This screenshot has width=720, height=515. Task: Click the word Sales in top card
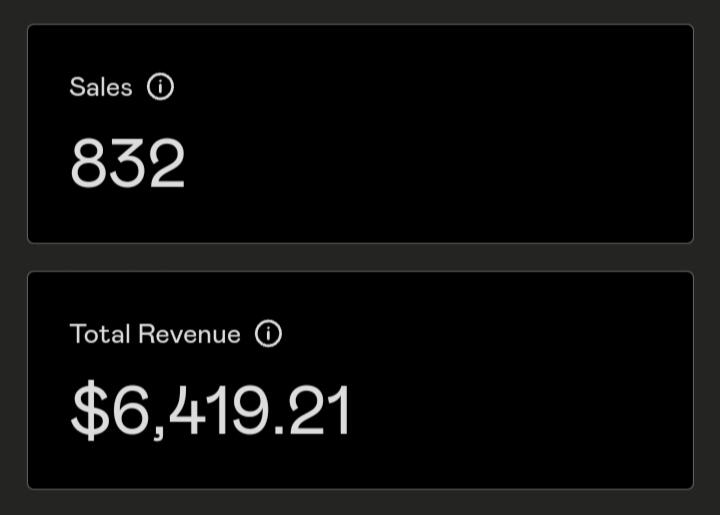coord(101,87)
